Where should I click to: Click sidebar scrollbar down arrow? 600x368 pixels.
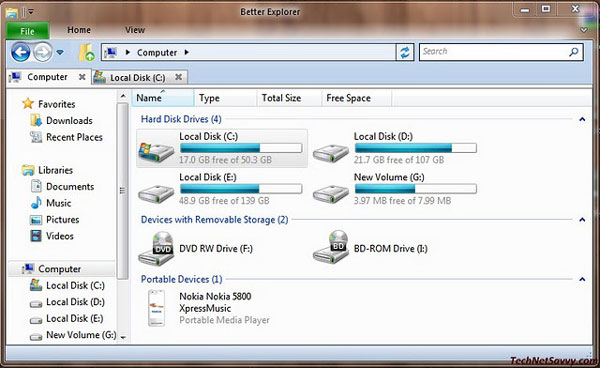(x=123, y=337)
